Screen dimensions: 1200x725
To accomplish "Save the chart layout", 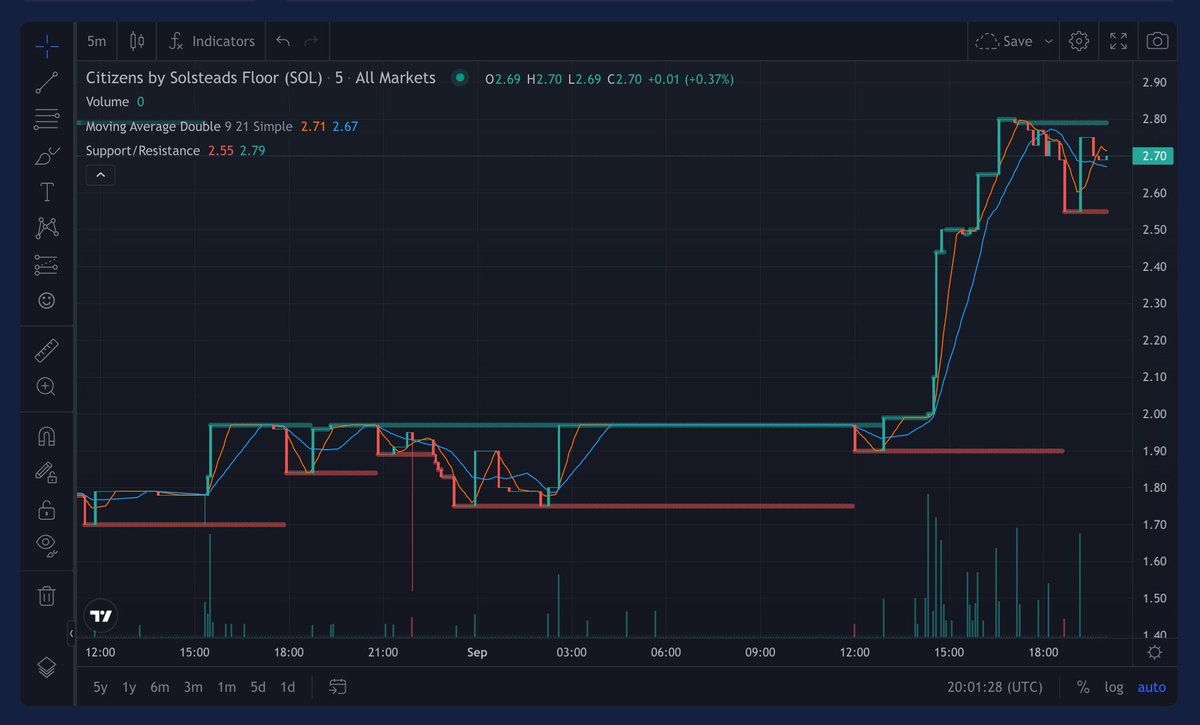I will (x=1004, y=41).
